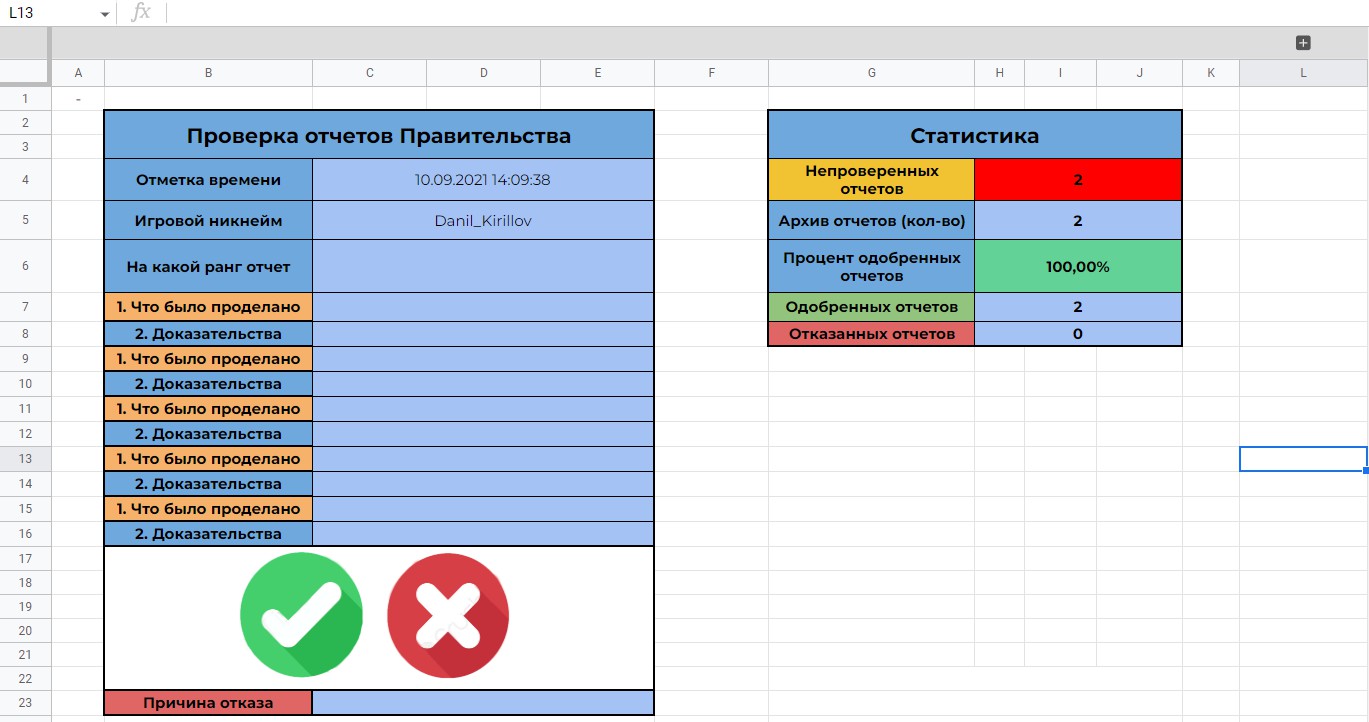Select 'Одобренных отчетов' label cell

point(872,307)
